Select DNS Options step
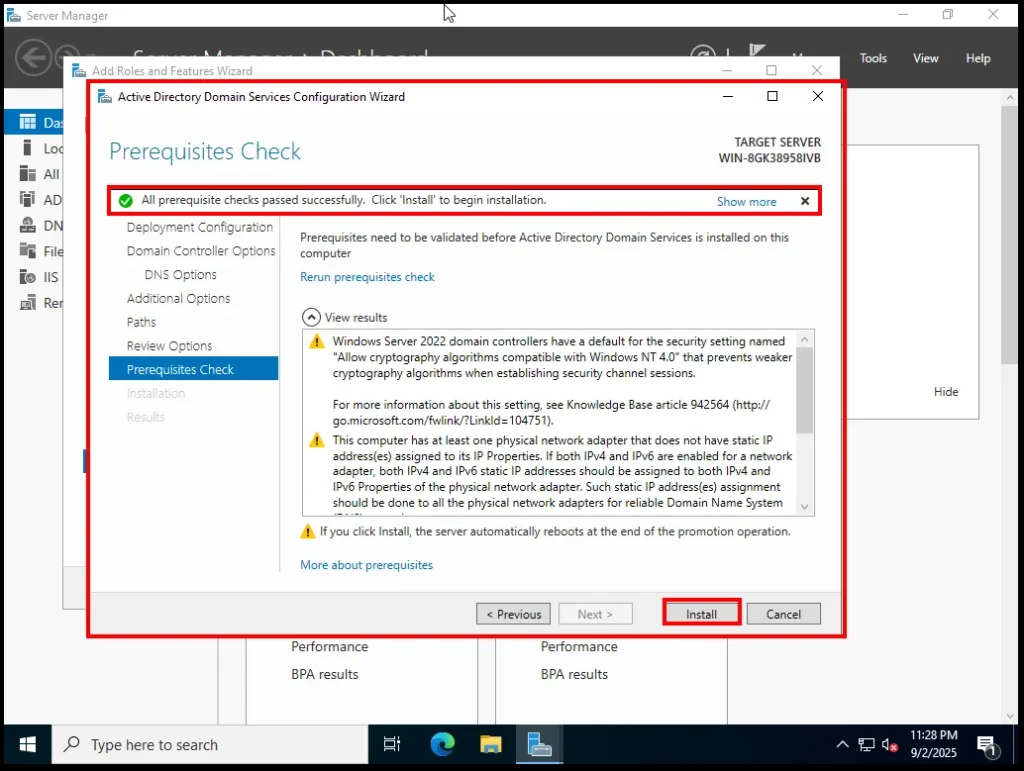The image size is (1024, 771). pos(180,275)
